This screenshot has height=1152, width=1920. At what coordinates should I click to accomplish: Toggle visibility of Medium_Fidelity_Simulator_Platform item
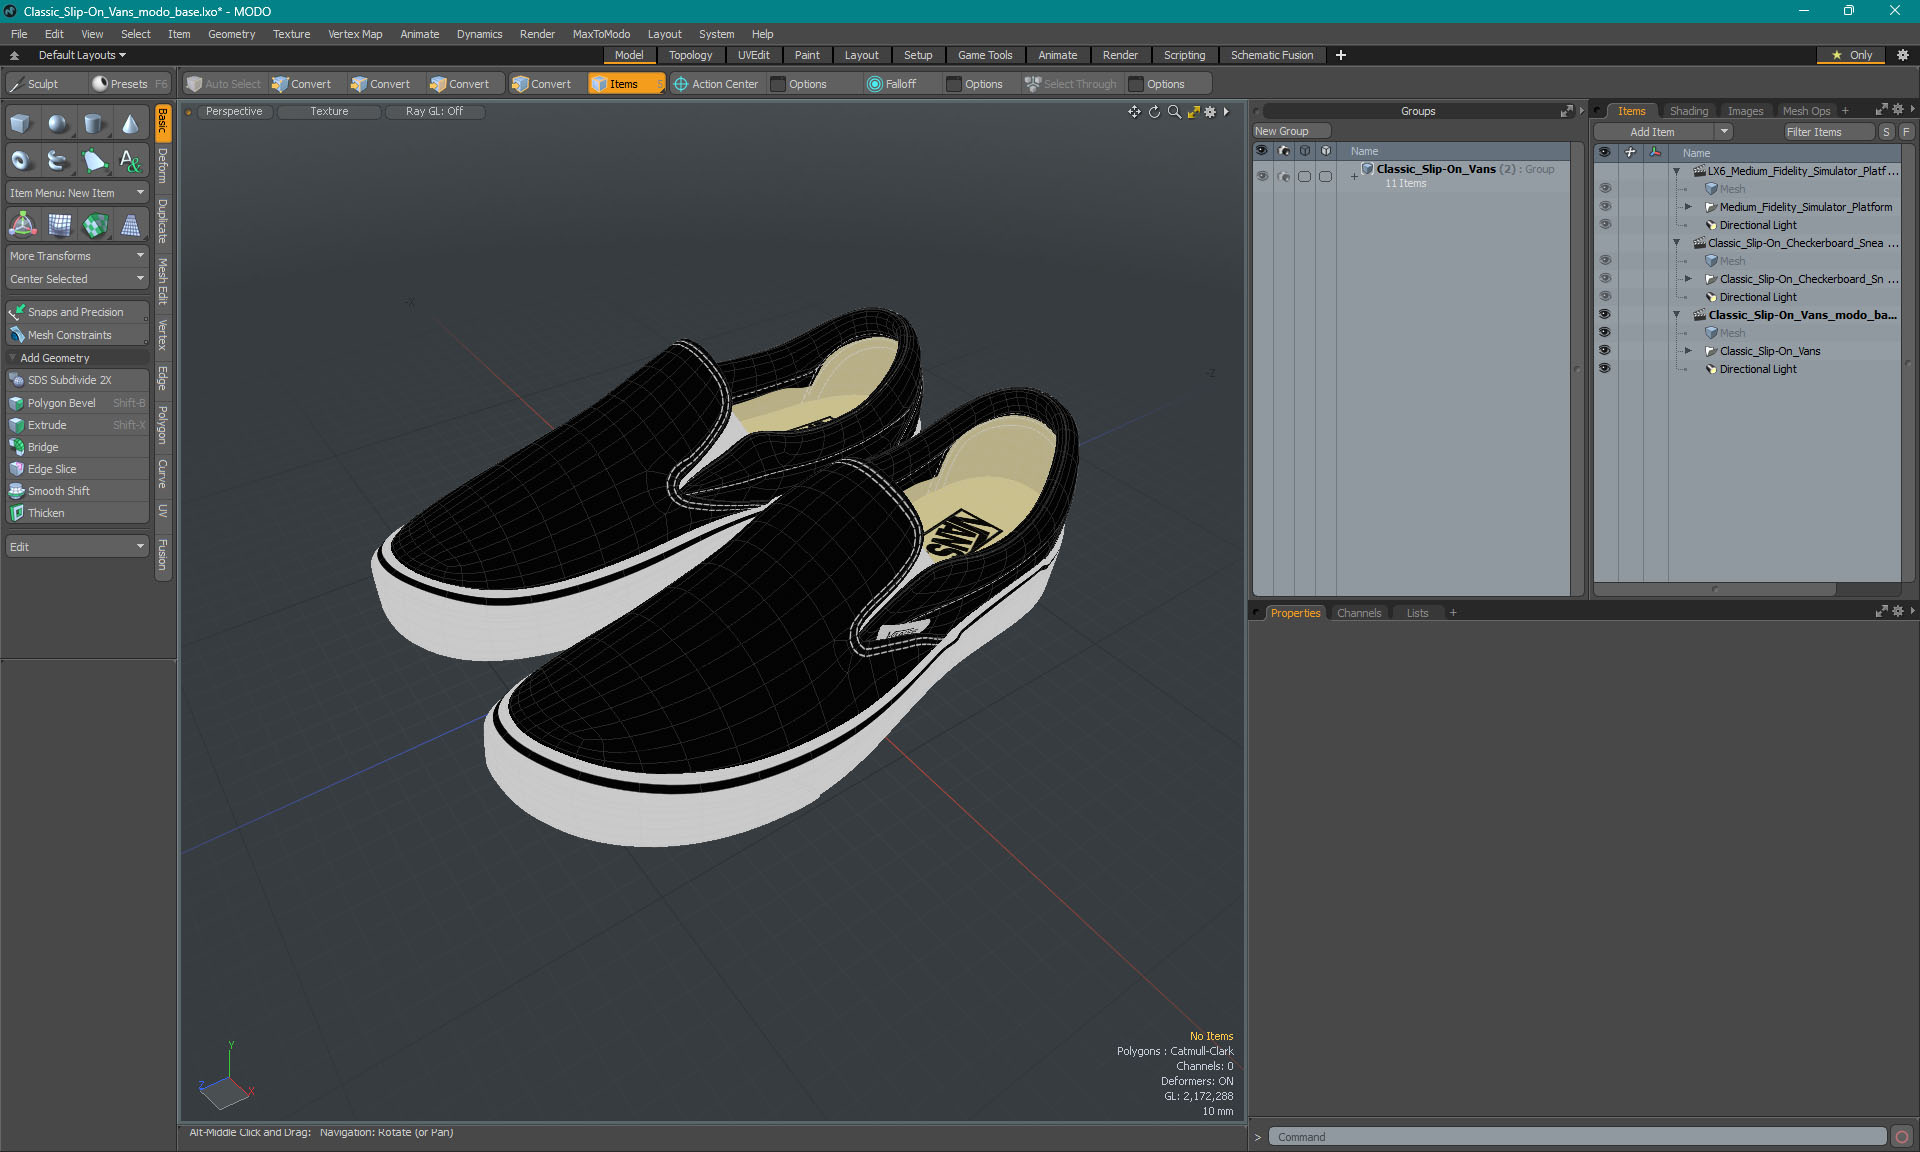(x=1605, y=206)
